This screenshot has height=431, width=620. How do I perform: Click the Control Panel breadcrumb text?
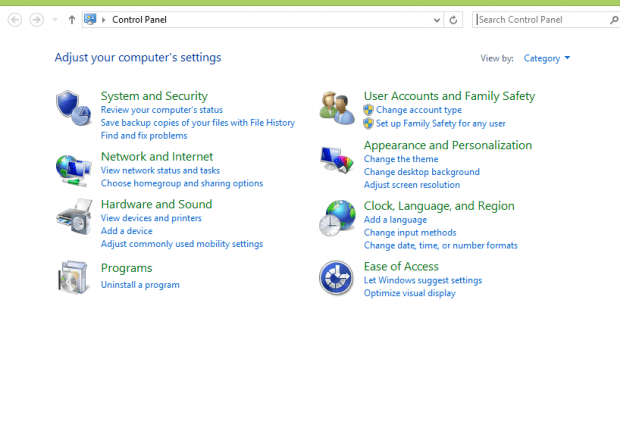[139, 20]
